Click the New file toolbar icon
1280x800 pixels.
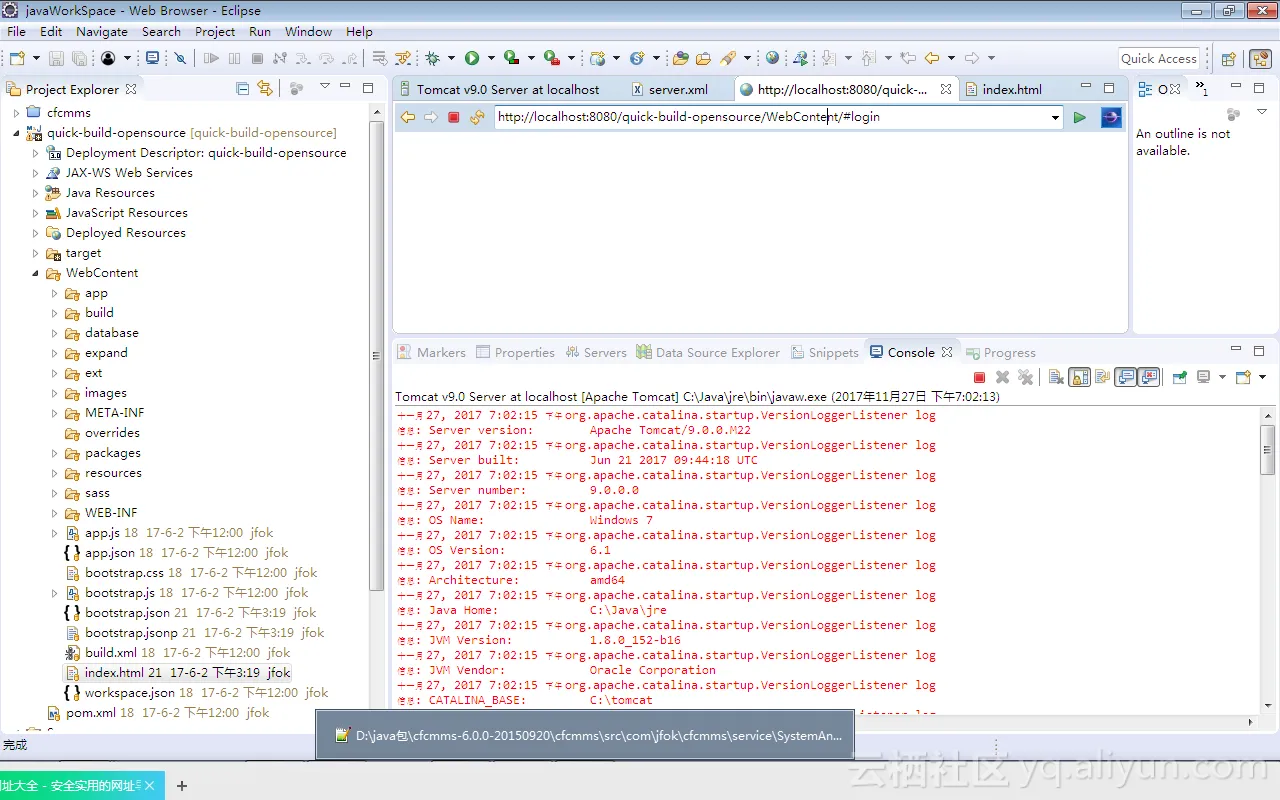coord(17,59)
